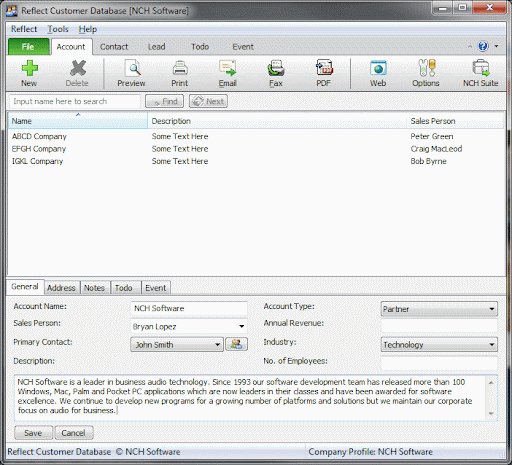Viewport: 512px width, 465px height.
Task: Click the New account toolbar icon
Action: [29, 73]
